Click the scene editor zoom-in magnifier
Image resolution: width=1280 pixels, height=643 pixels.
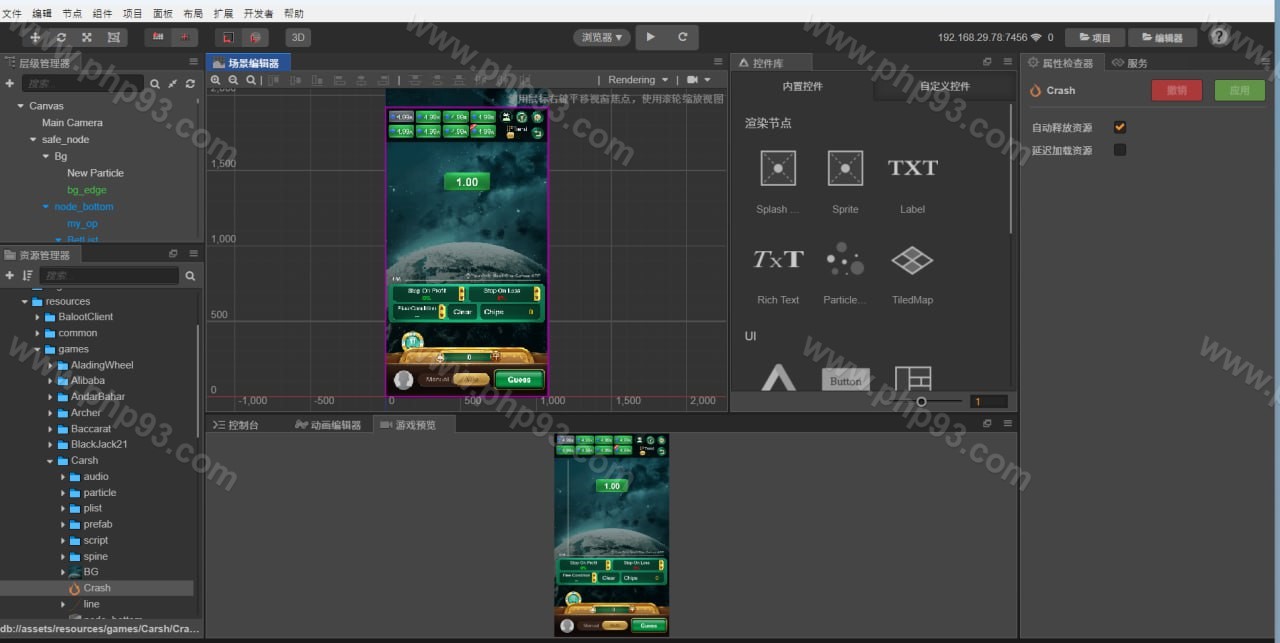(x=218, y=80)
